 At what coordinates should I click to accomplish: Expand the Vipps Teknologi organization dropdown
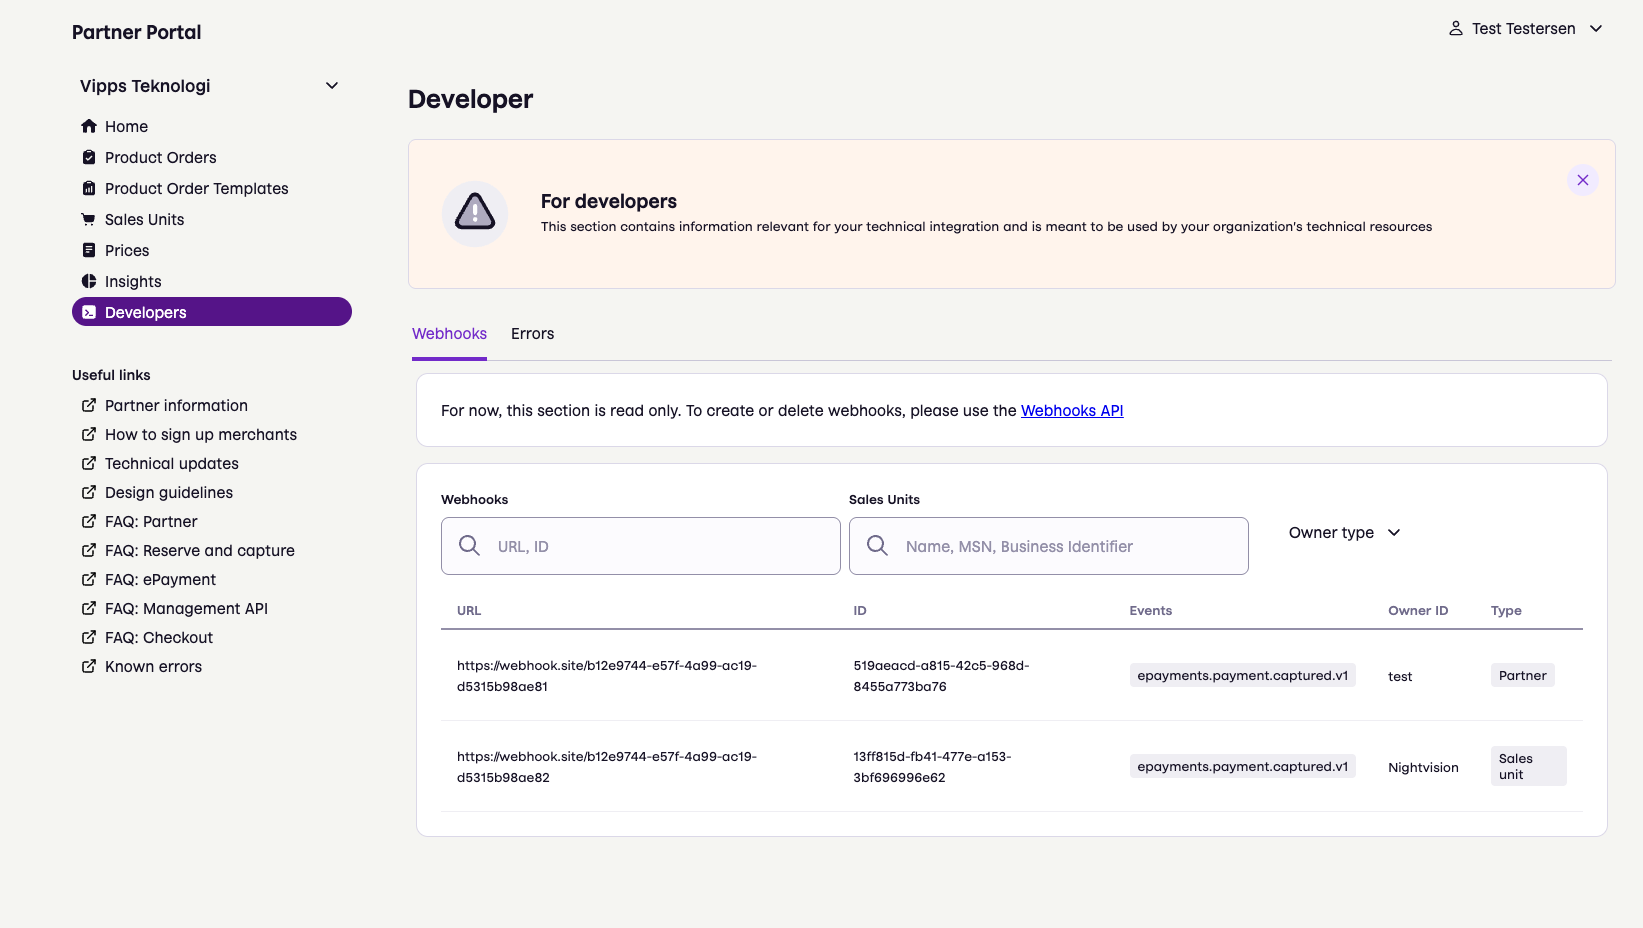click(x=332, y=86)
